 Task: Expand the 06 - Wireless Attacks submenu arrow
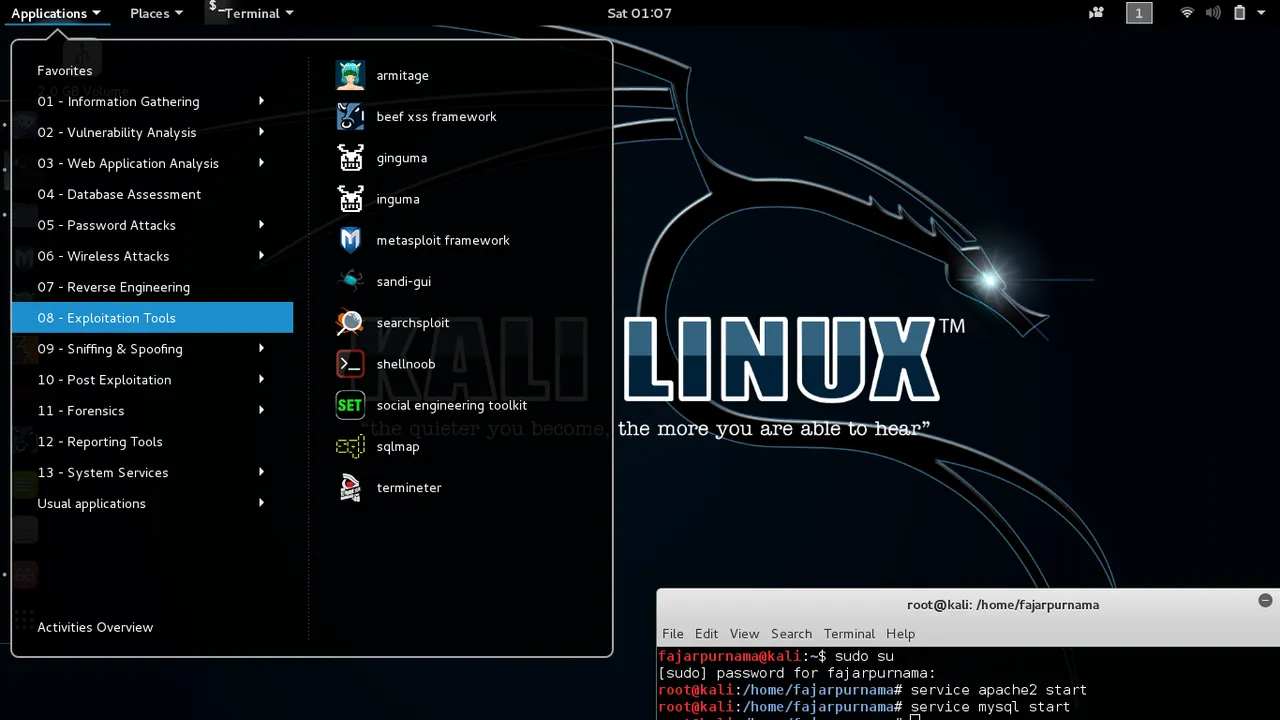[261, 256]
